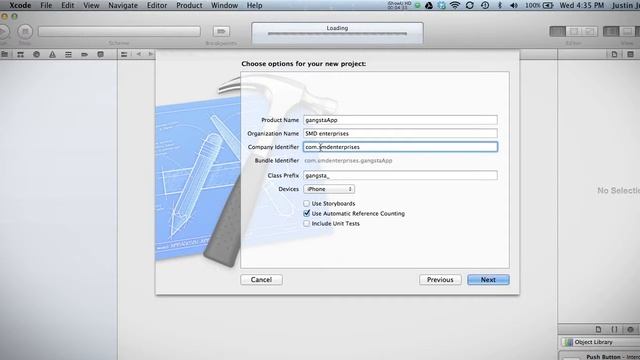640x360 pixels.
Task: Open the Issue navigator warning icon
Action: [x=52, y=54]
